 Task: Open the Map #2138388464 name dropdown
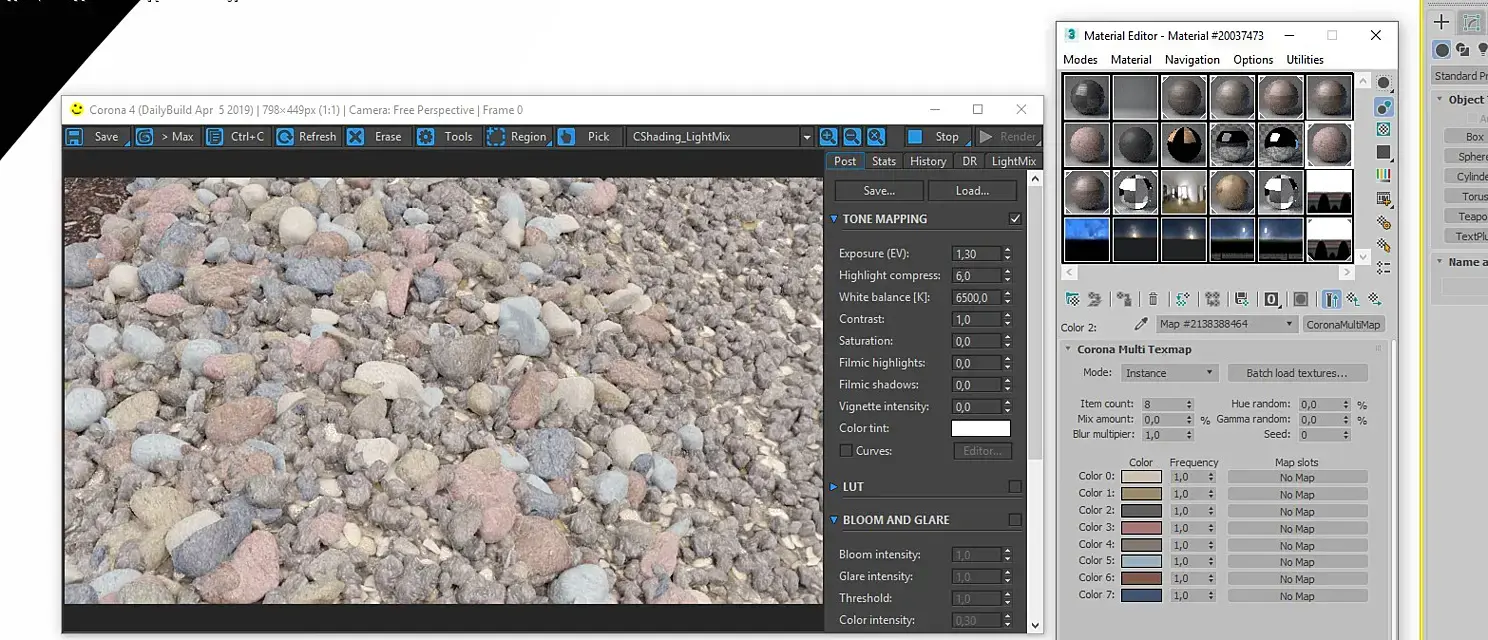pyautogui.click(x=1226, y=324)
